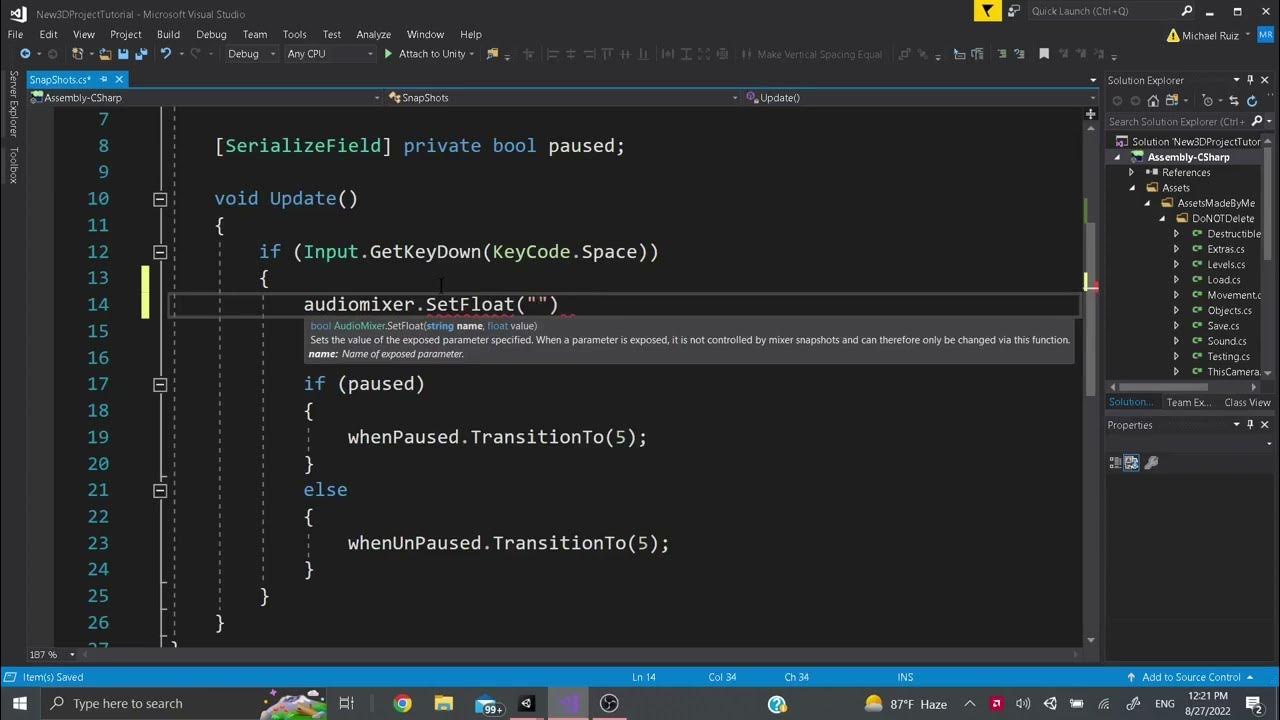
Task: Click the yellow feedback flag icon
Action: pyautogui.click(x=987, y=11)
